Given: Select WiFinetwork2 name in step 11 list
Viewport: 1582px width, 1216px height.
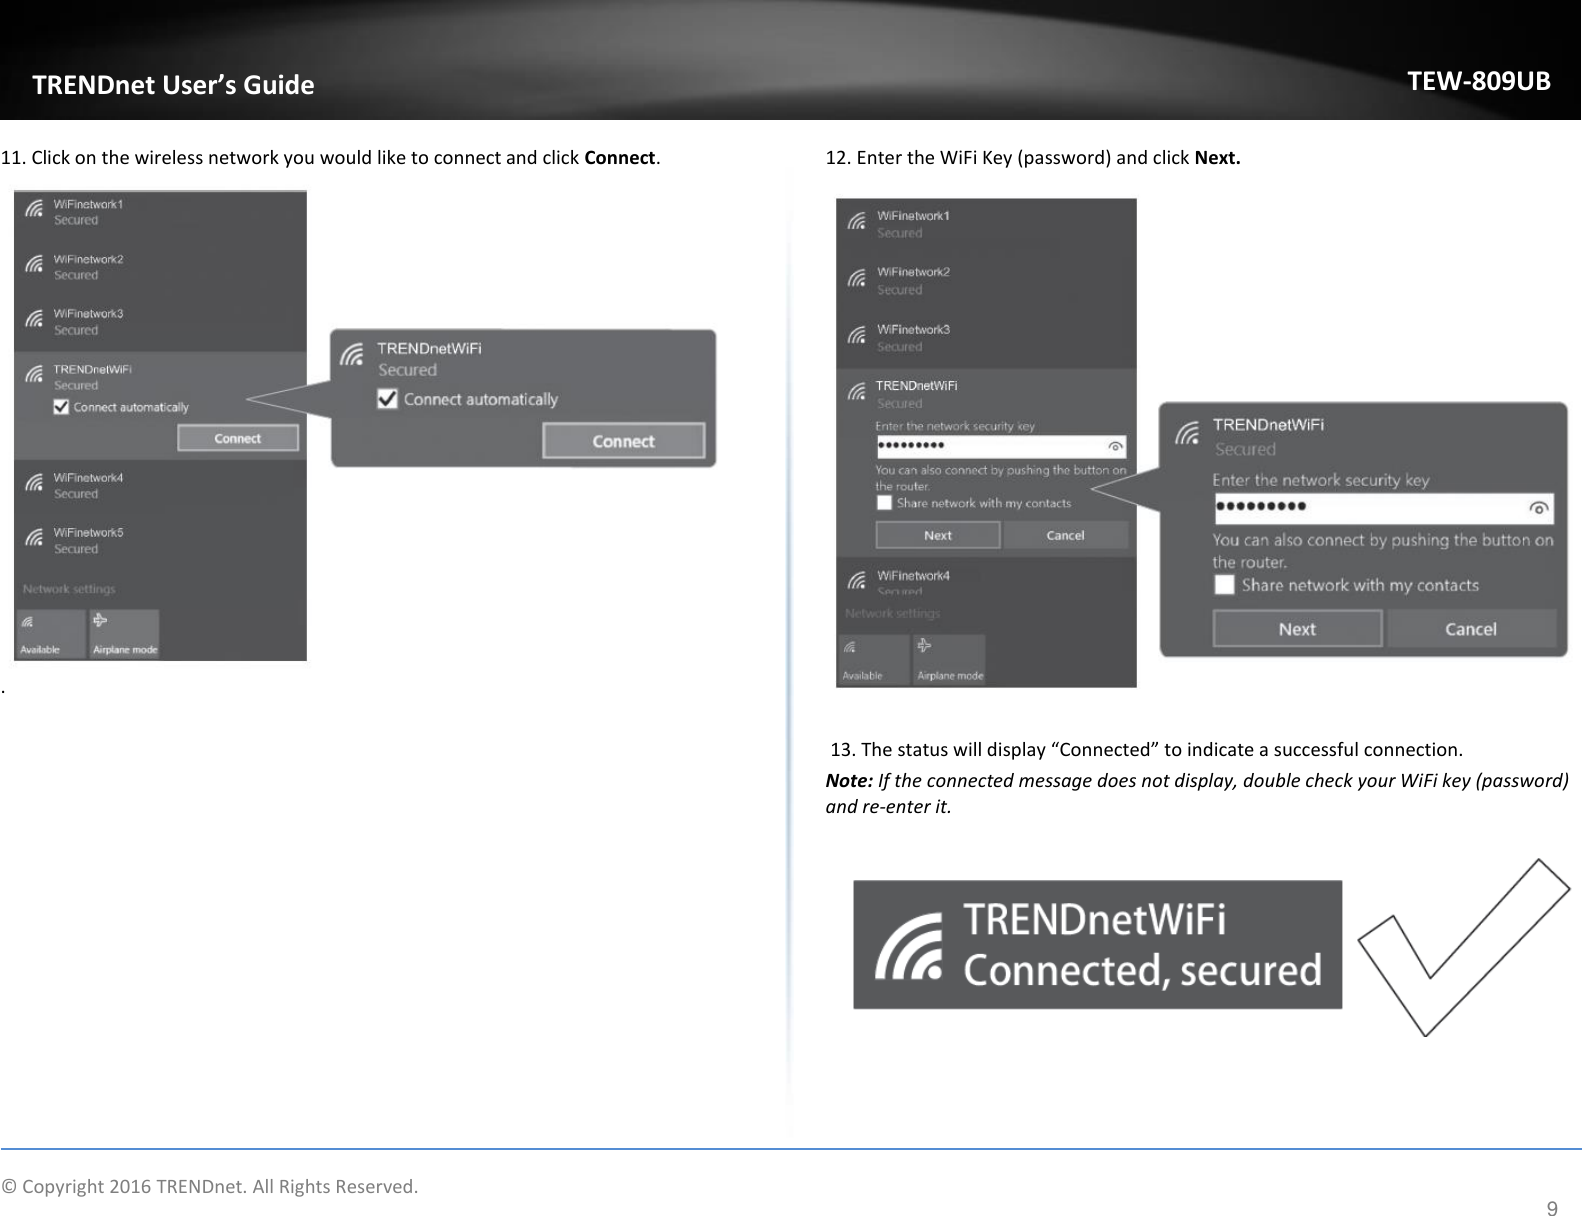Looking at the screenshot, I should coord(88,259).
